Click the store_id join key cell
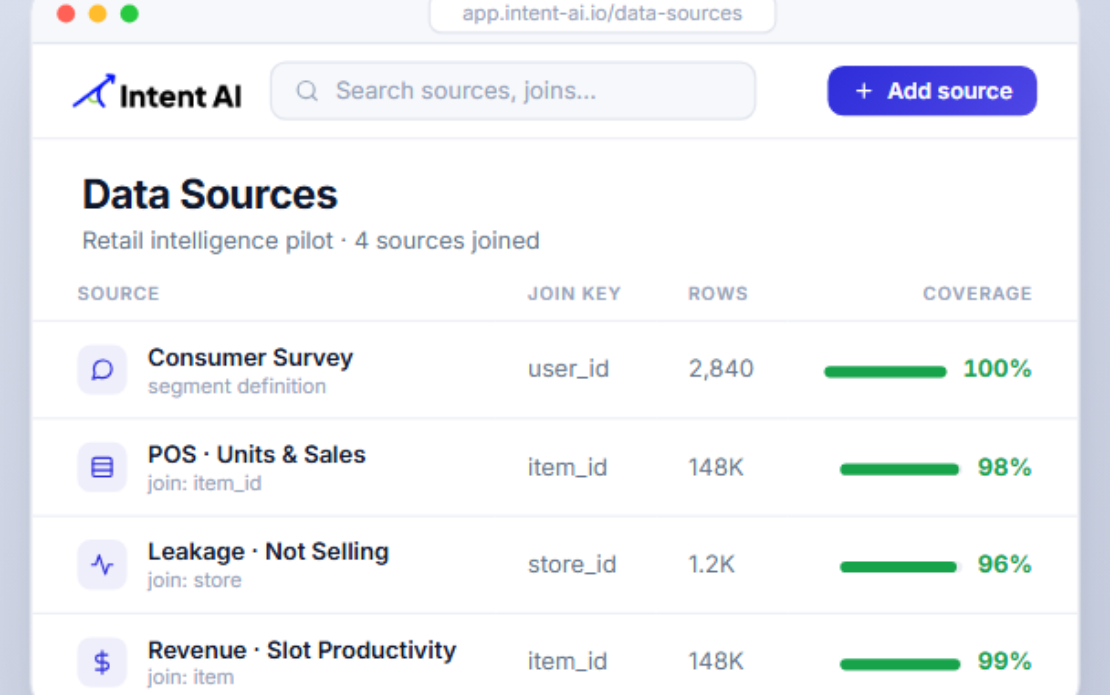The image size is (1110, 695). coord(572,565)
